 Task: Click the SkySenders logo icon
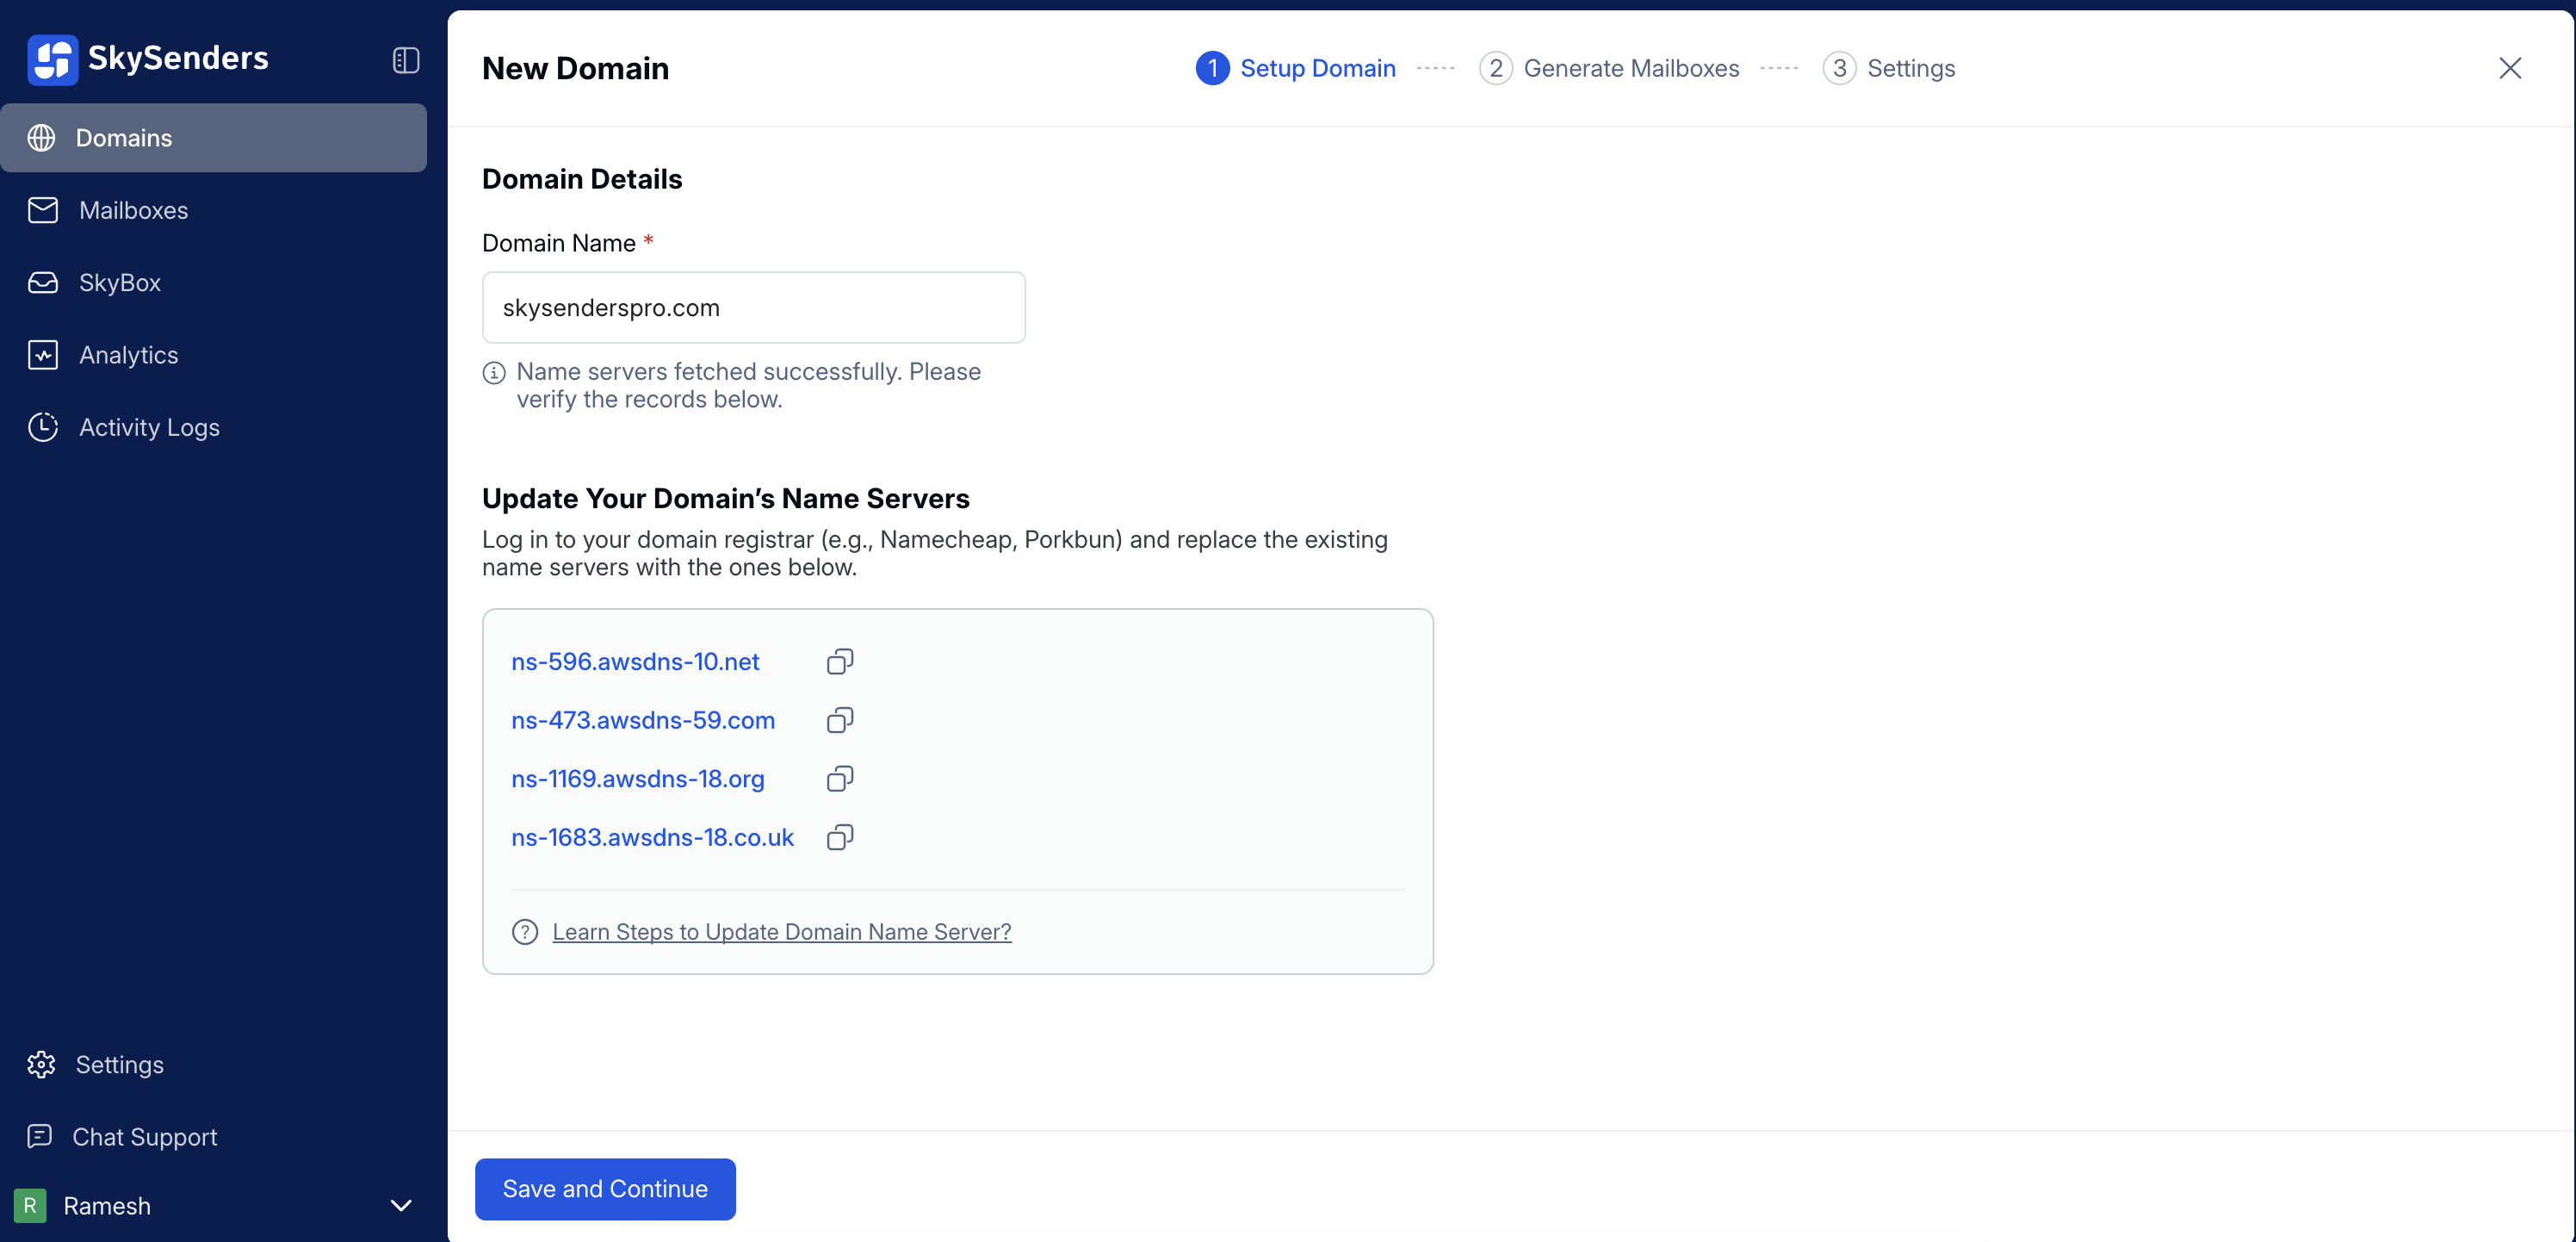click(x=52, y=59)
